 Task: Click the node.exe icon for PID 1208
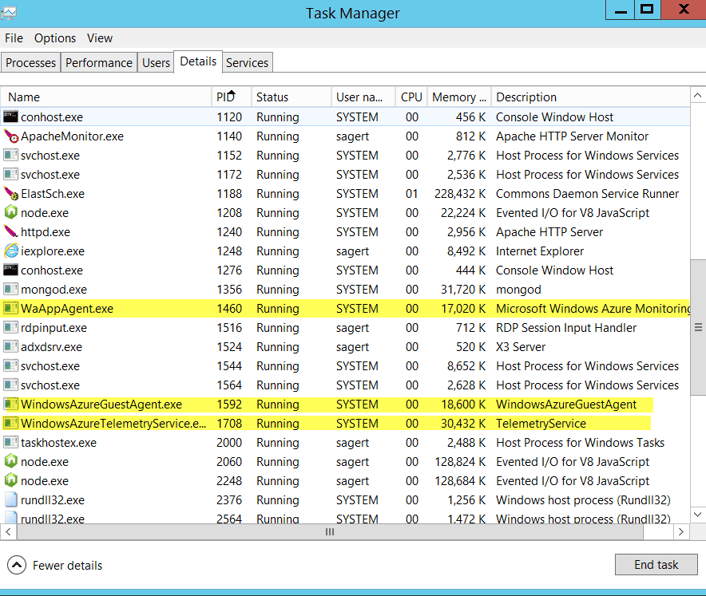[x=10, y=212]
